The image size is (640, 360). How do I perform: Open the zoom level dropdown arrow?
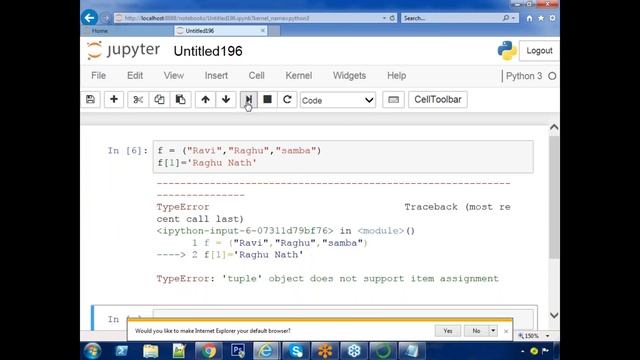(548, 336)
